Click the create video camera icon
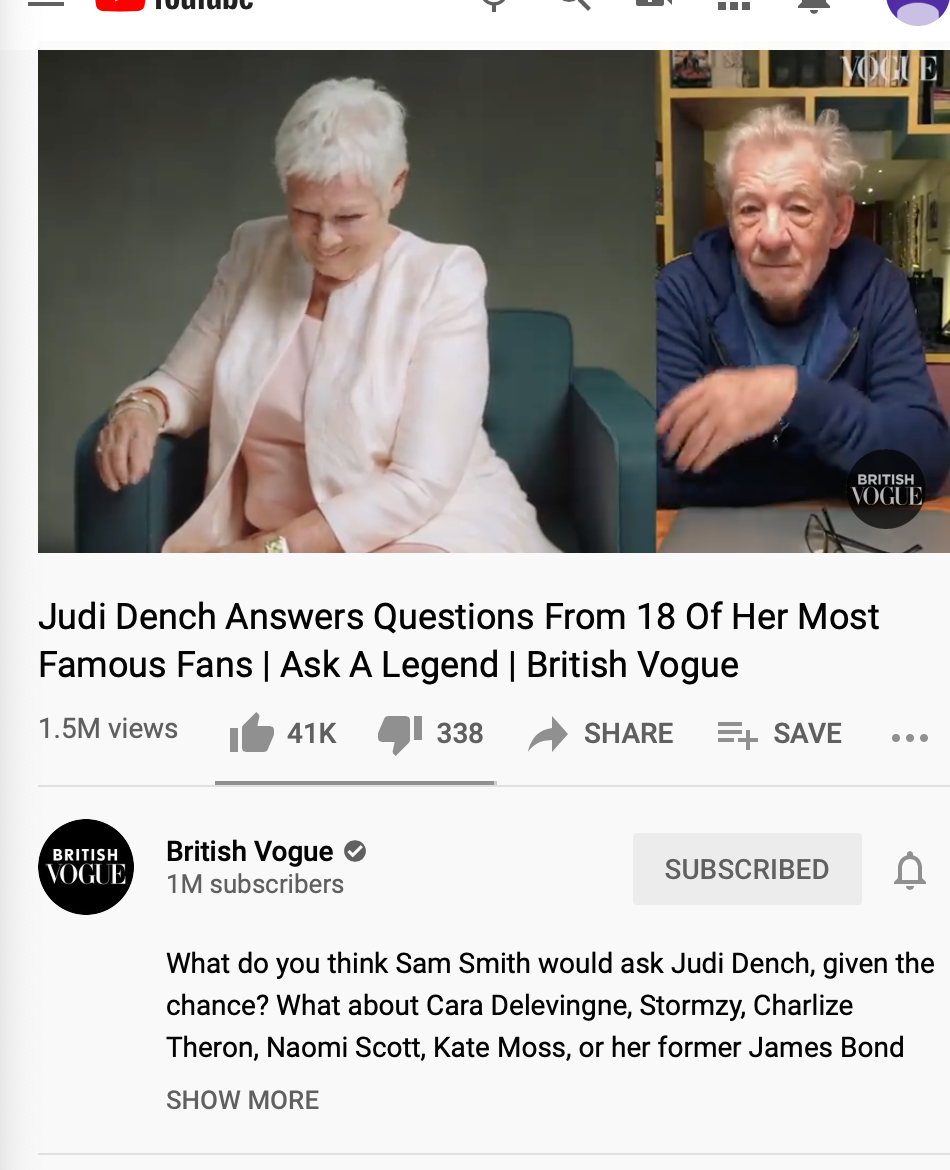950x1170 pixels. tap(654, 4)
